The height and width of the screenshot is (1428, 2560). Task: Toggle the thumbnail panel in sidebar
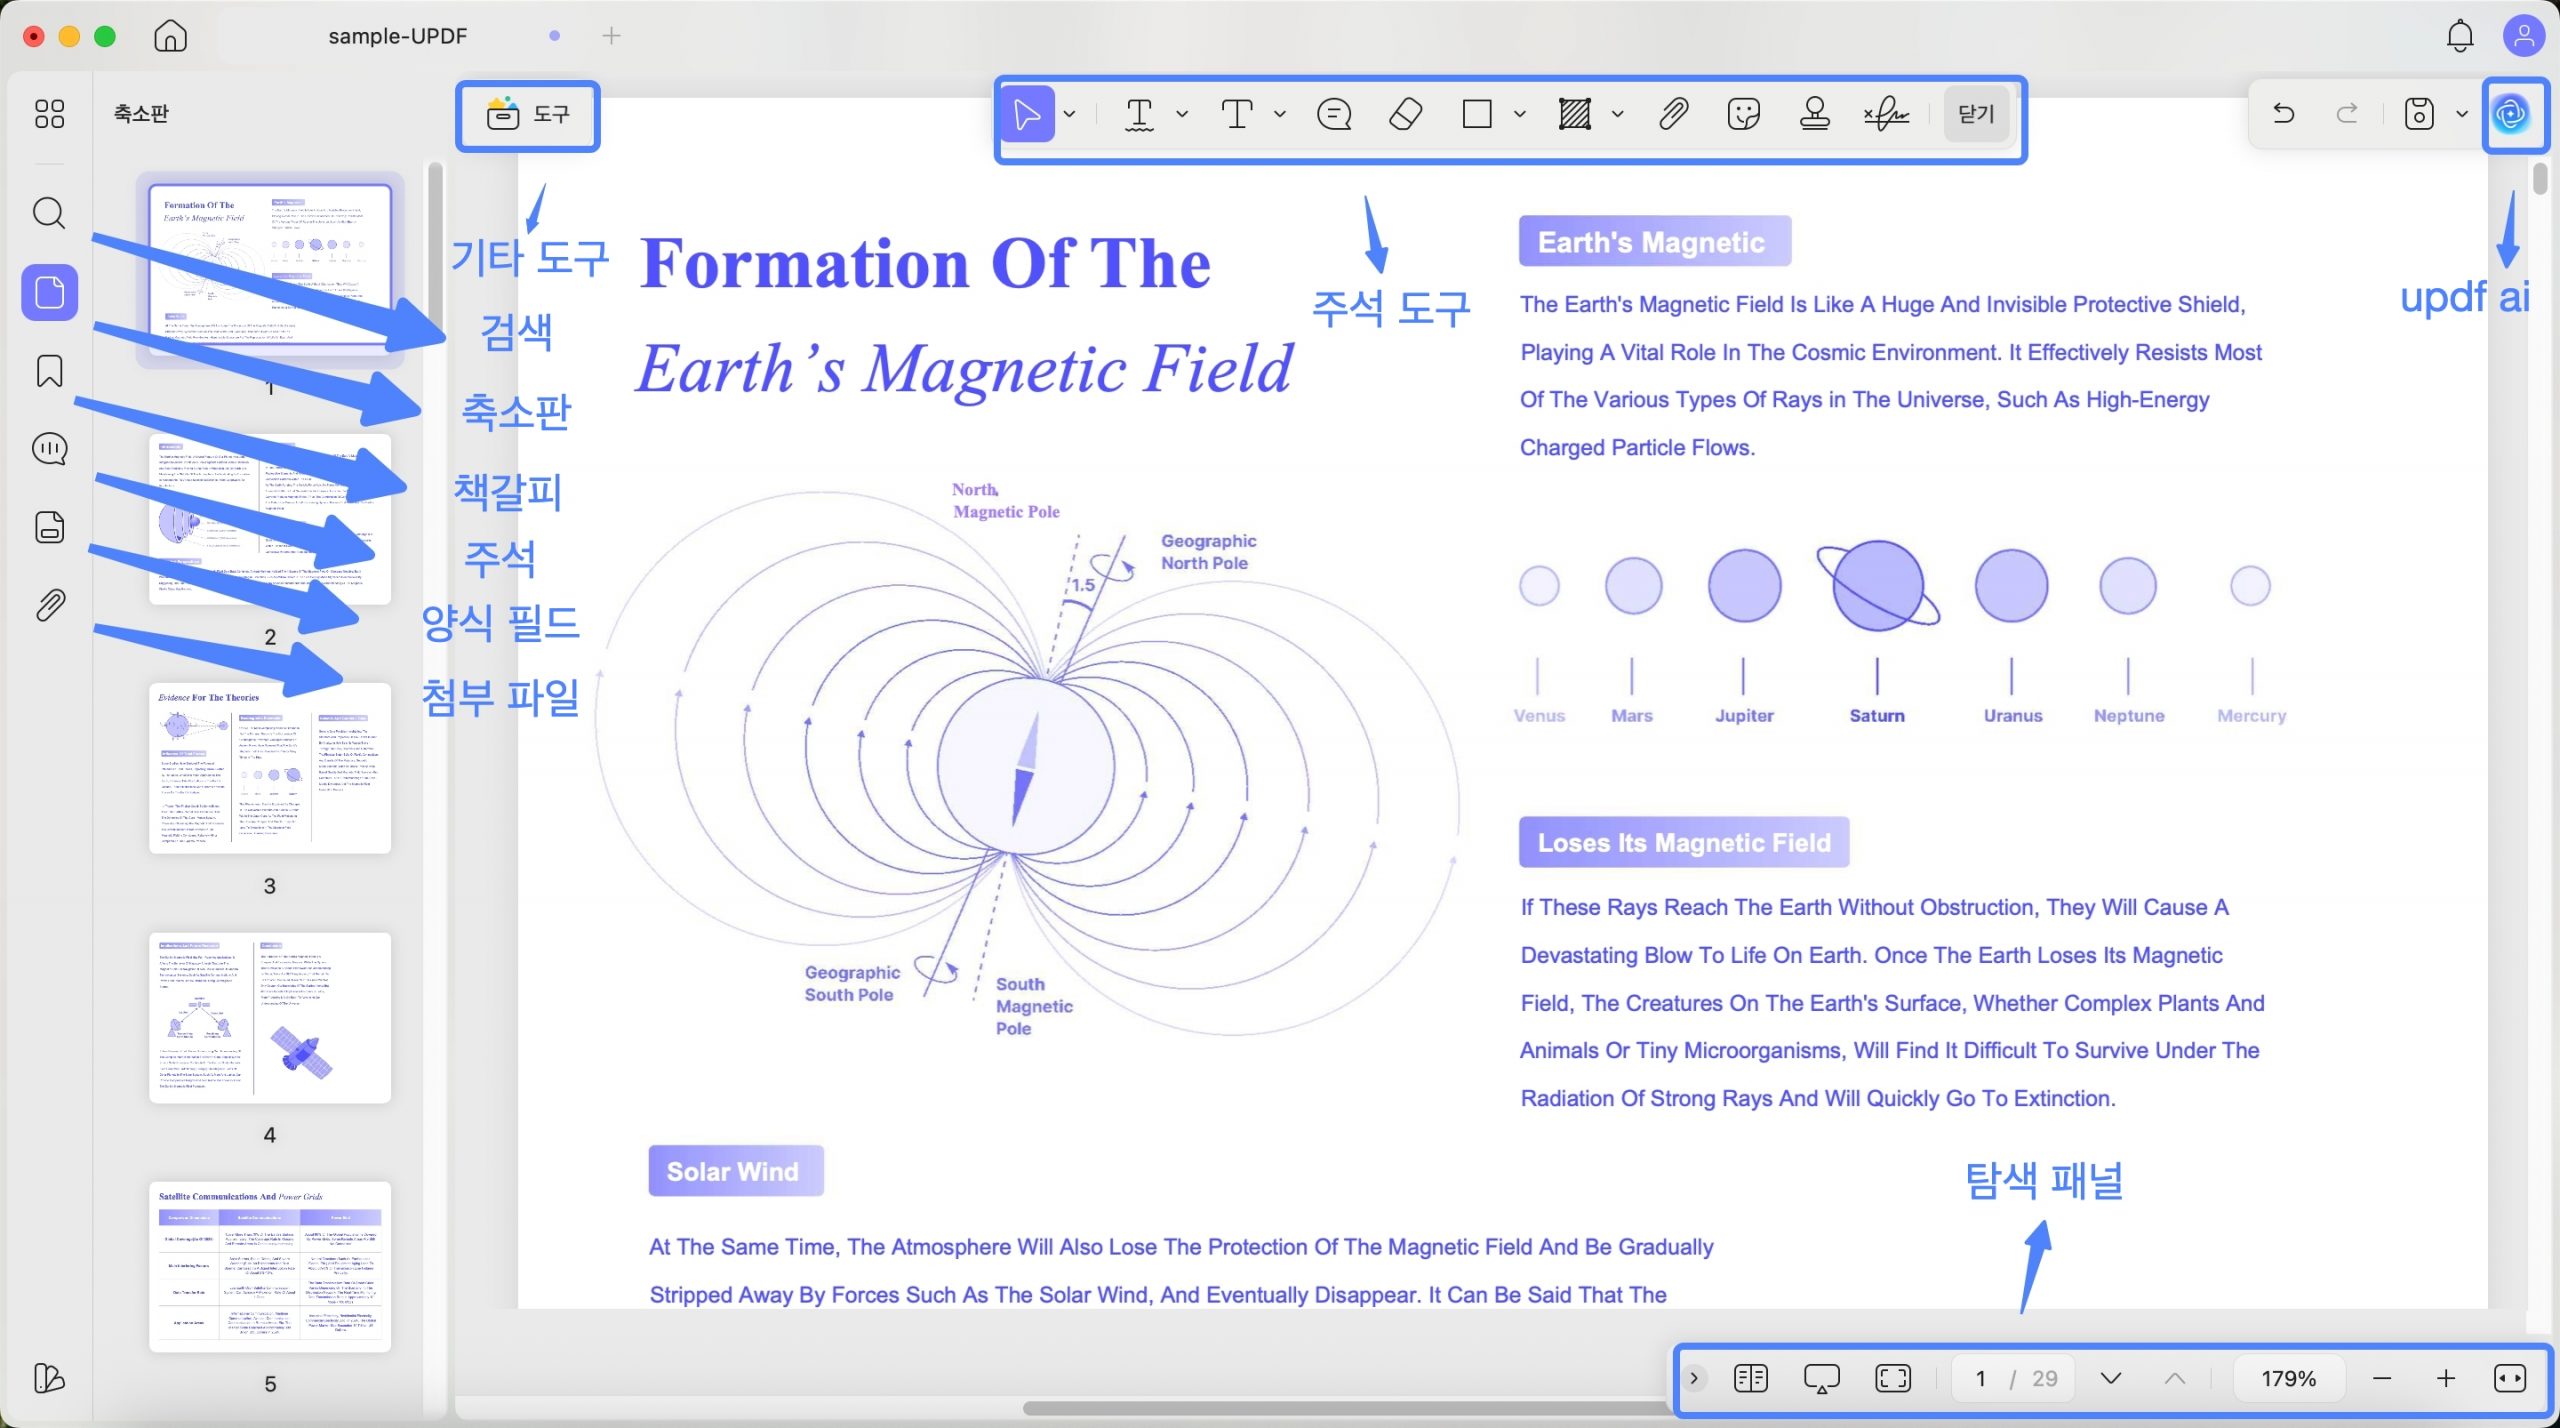tap(49, 292)
